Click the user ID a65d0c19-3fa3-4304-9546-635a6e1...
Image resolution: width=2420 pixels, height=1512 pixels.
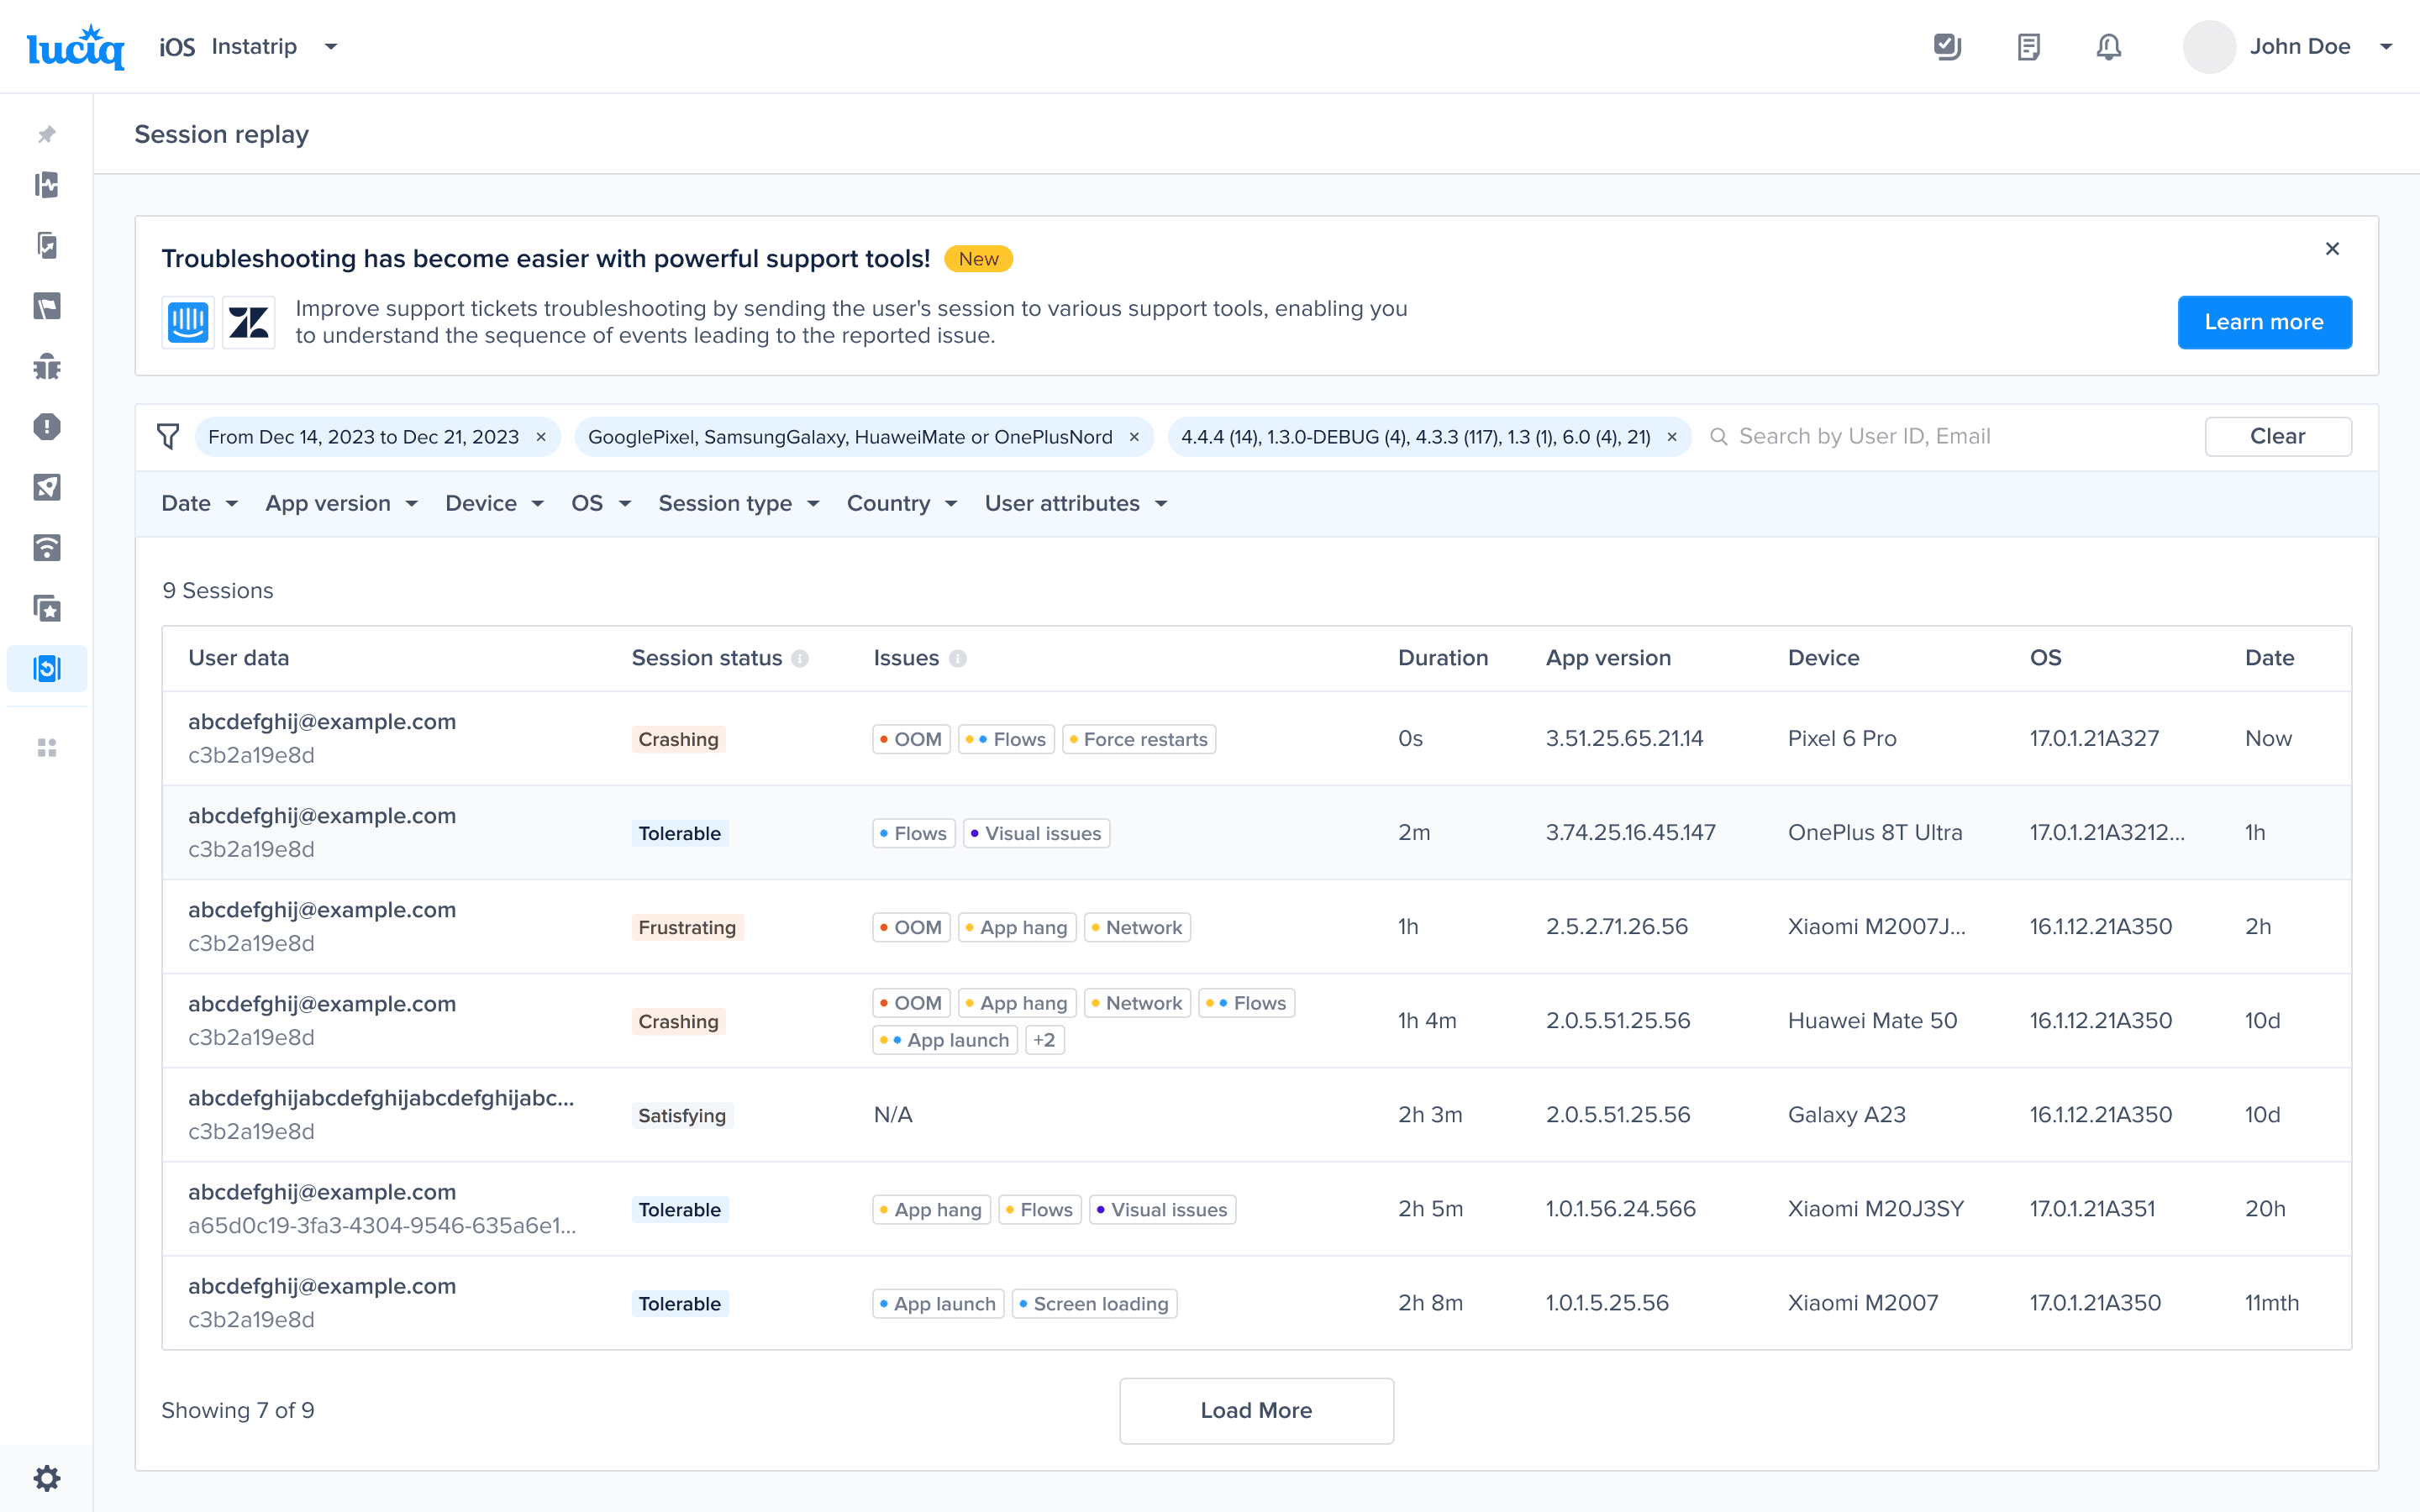tap(382, 1225)
